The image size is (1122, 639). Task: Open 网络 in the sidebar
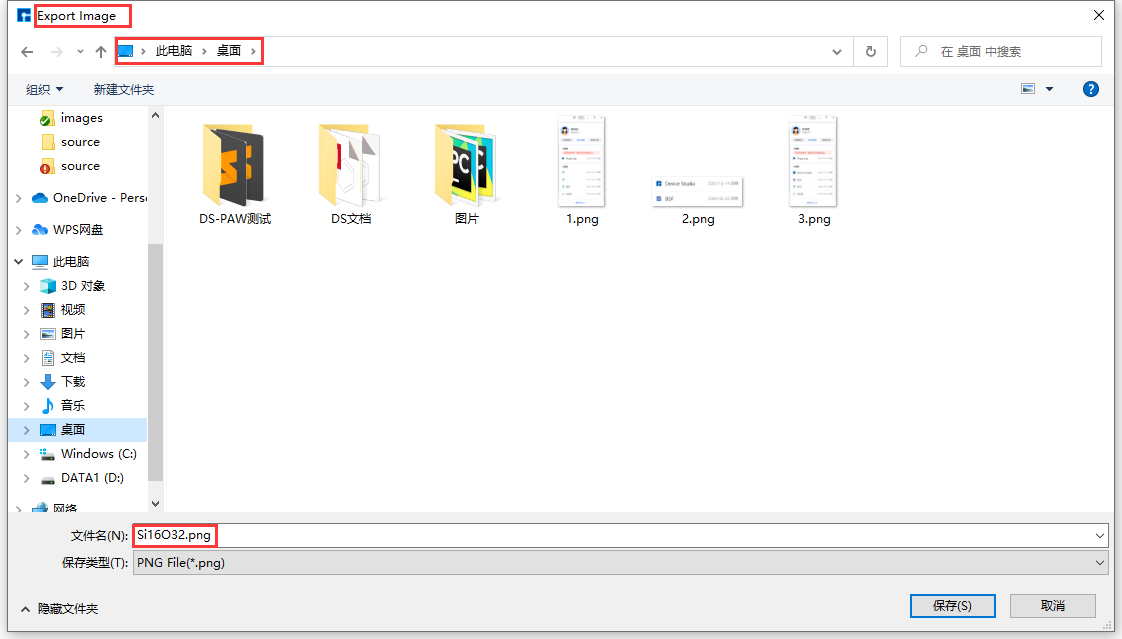point(54,507)
